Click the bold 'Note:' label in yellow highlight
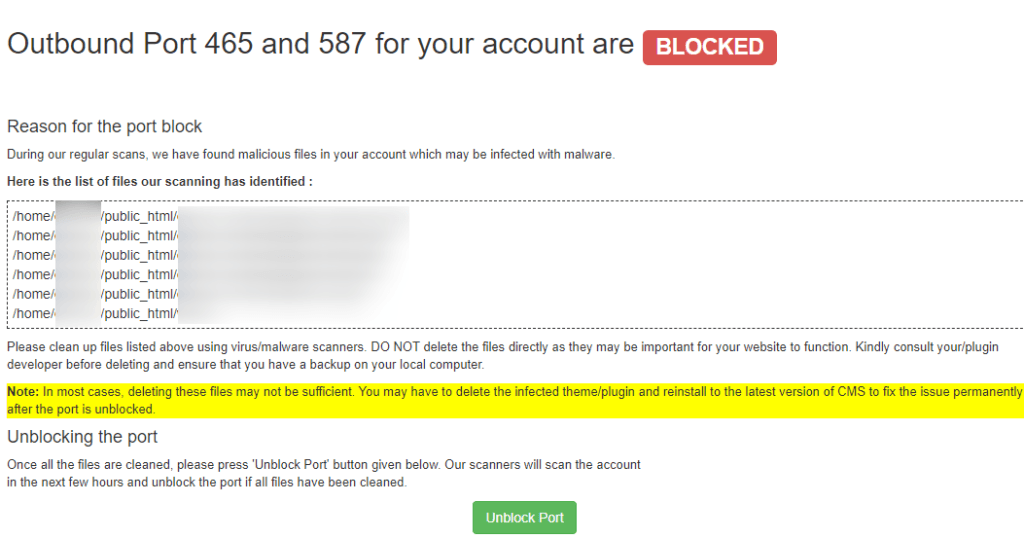Image resolution: width=1024 pixels, height=538 pixels. tap(23, 392)
